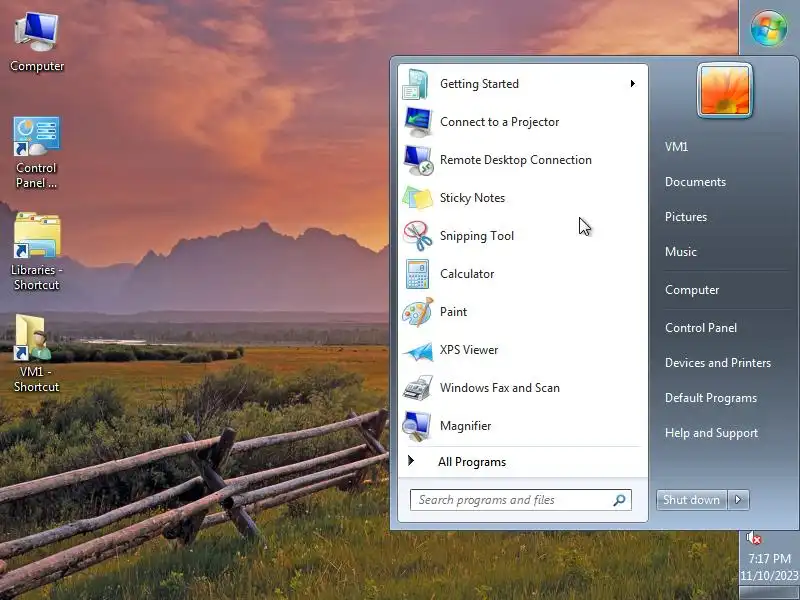The width and height of the screenshot is (800, 600).
Task: Open the Control Panel desktop shortcut
Action: [36, 153]
